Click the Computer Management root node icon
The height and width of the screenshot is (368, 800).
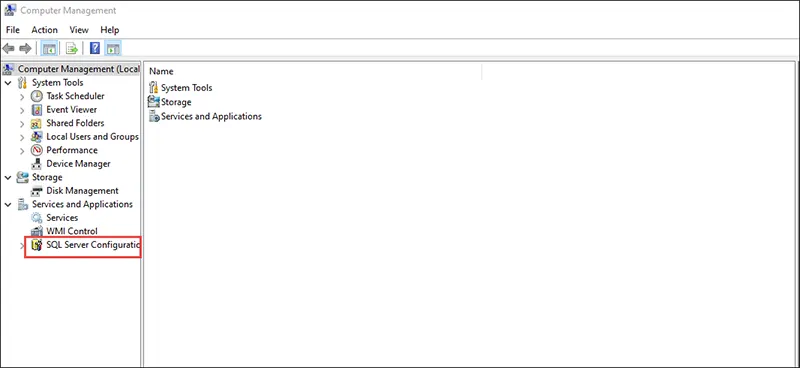(8, 69)
